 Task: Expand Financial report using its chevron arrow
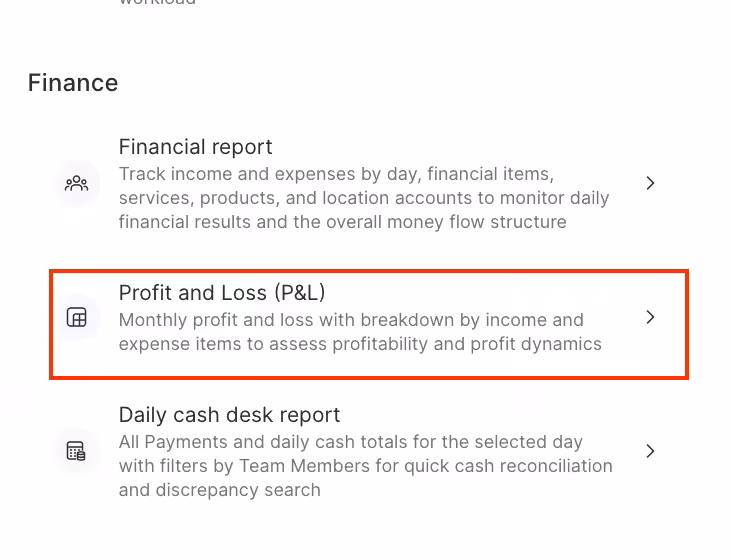tap(650, 183)
